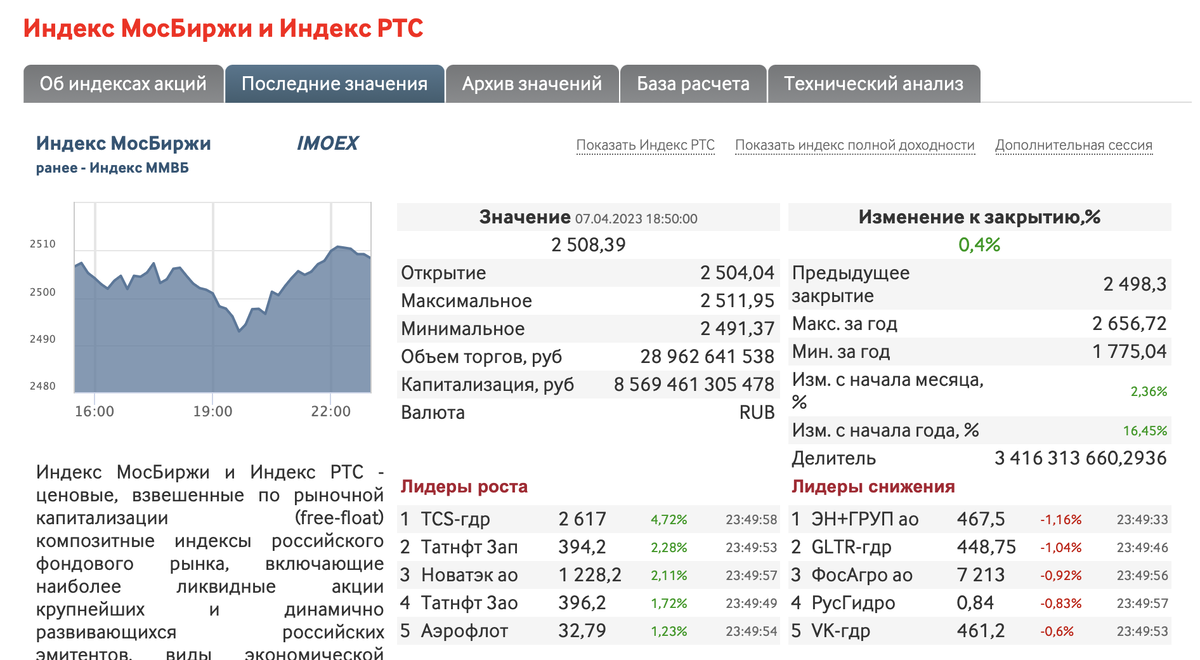Click month-to-date change 2,36%
Screen dimensions: 1200x660
coord(1149,392)
